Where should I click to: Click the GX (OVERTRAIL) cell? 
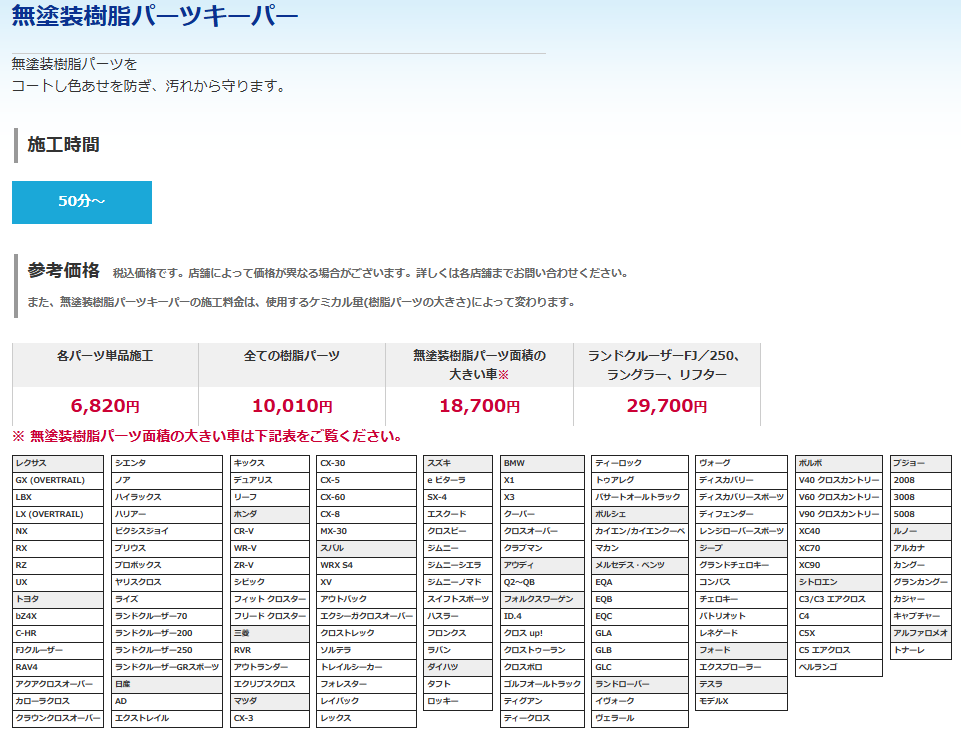(x=58, y=480)
